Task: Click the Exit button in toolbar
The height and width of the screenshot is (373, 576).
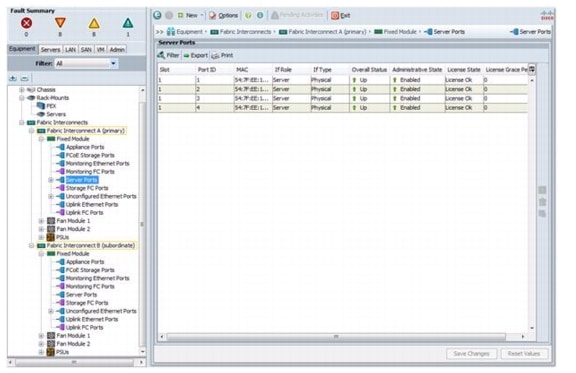Action: pos(341,15)
